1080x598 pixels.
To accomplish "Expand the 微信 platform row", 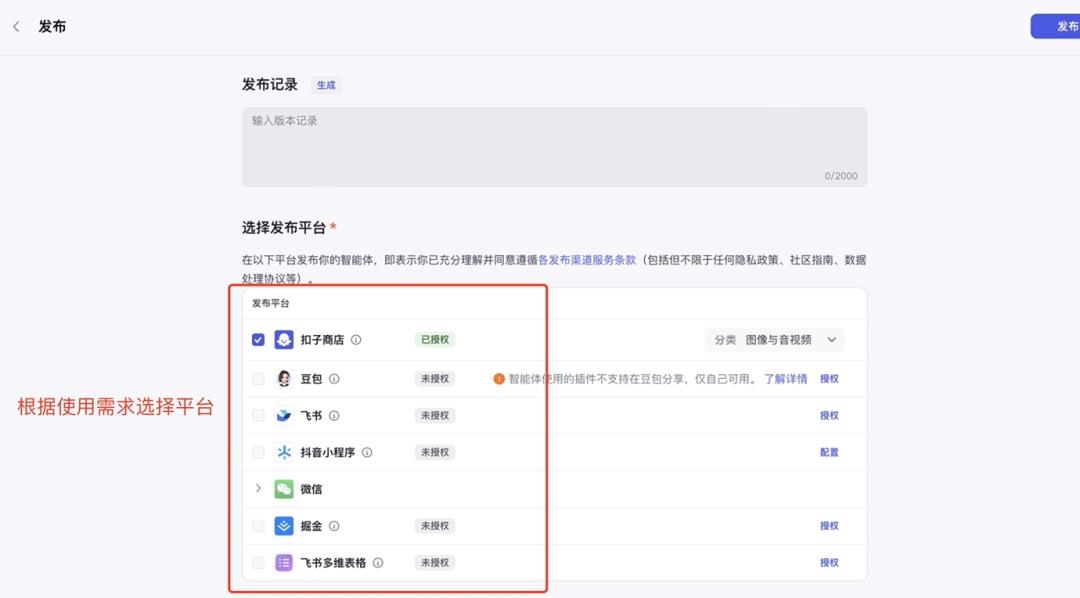I will pos(258,489).
